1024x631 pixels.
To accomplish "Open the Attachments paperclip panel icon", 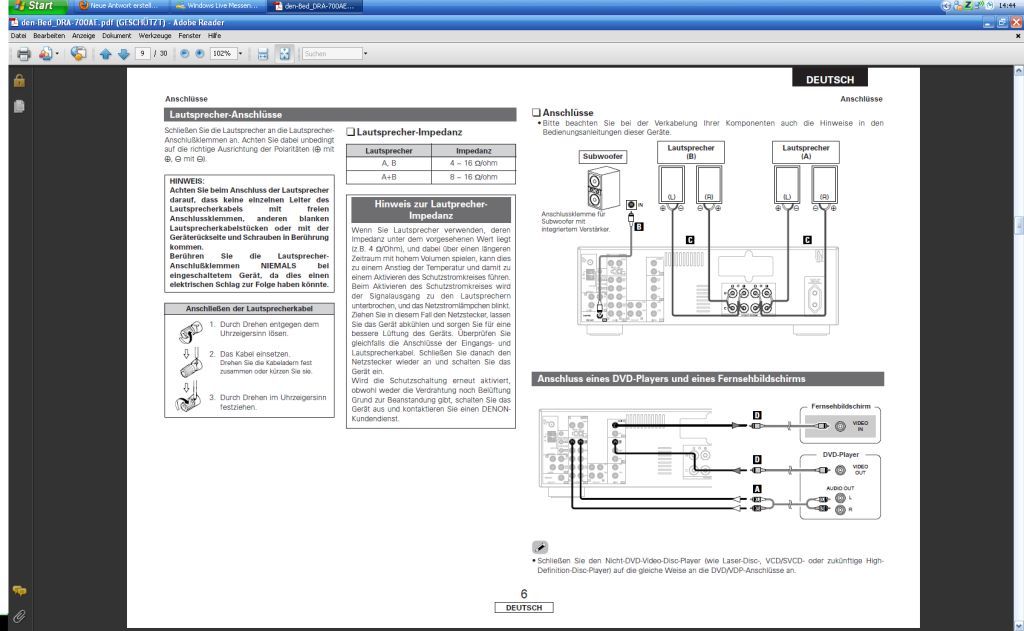I will tap(19, 616).
